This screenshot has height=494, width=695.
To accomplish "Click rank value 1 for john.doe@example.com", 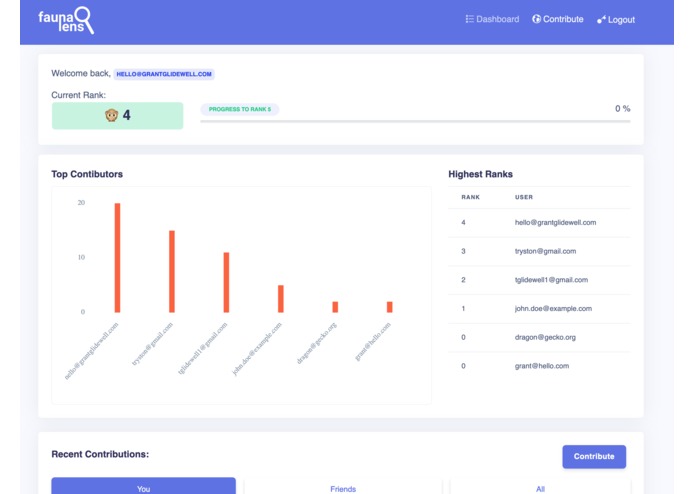I will [x=463, y=308].
